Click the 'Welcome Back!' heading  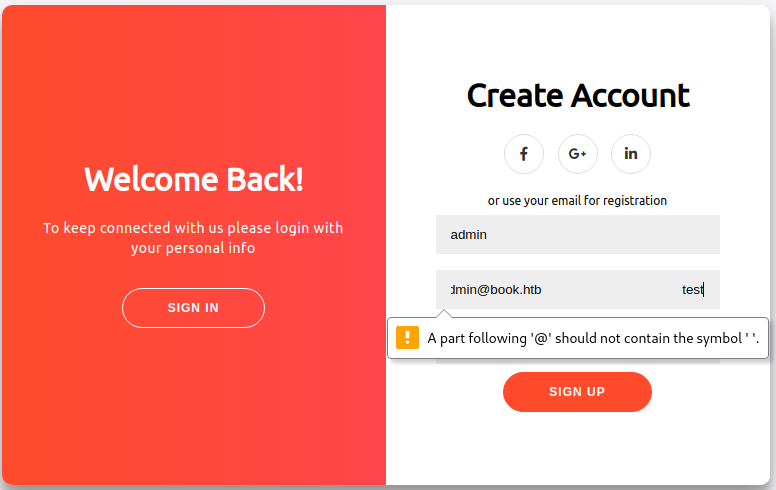click(193, 180)
